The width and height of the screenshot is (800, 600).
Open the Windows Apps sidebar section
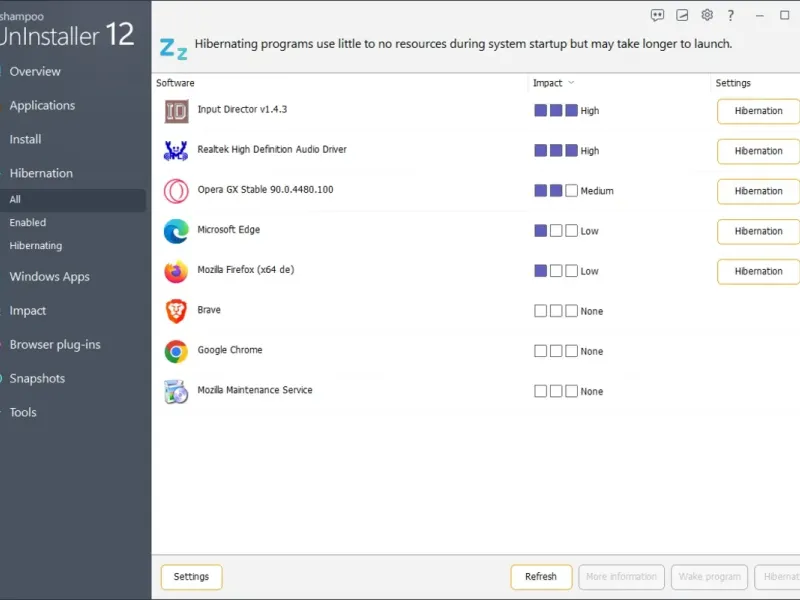(x=49, y=277)
